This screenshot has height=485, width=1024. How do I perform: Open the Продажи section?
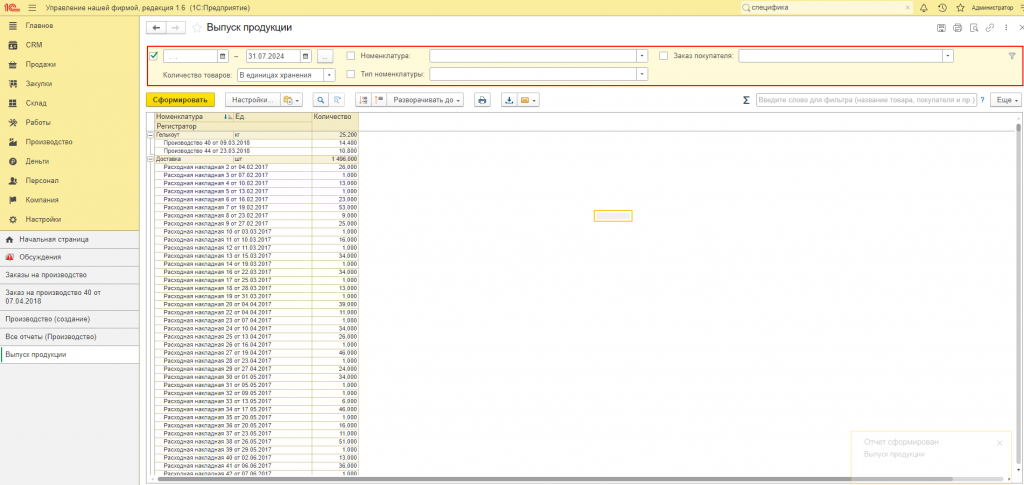click(69, 65)
